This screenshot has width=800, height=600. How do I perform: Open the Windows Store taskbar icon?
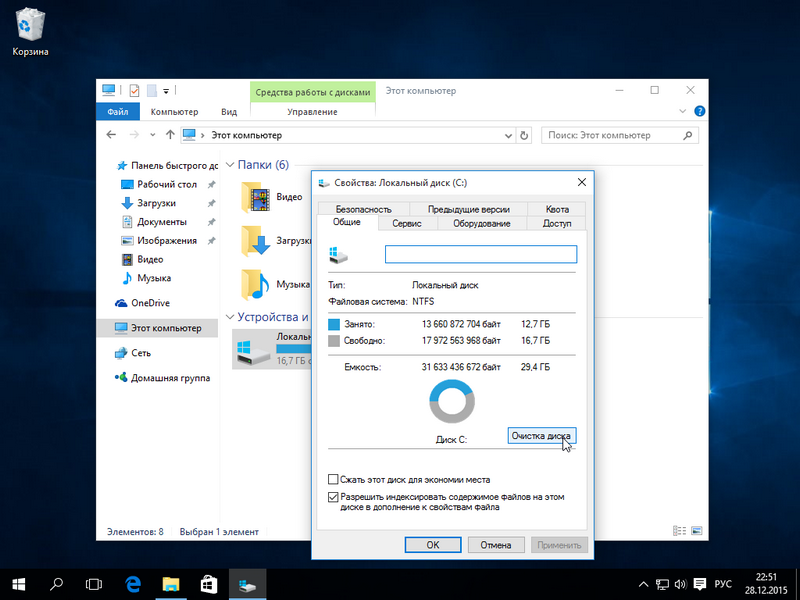pyautogui.click(x=208, y=582)
